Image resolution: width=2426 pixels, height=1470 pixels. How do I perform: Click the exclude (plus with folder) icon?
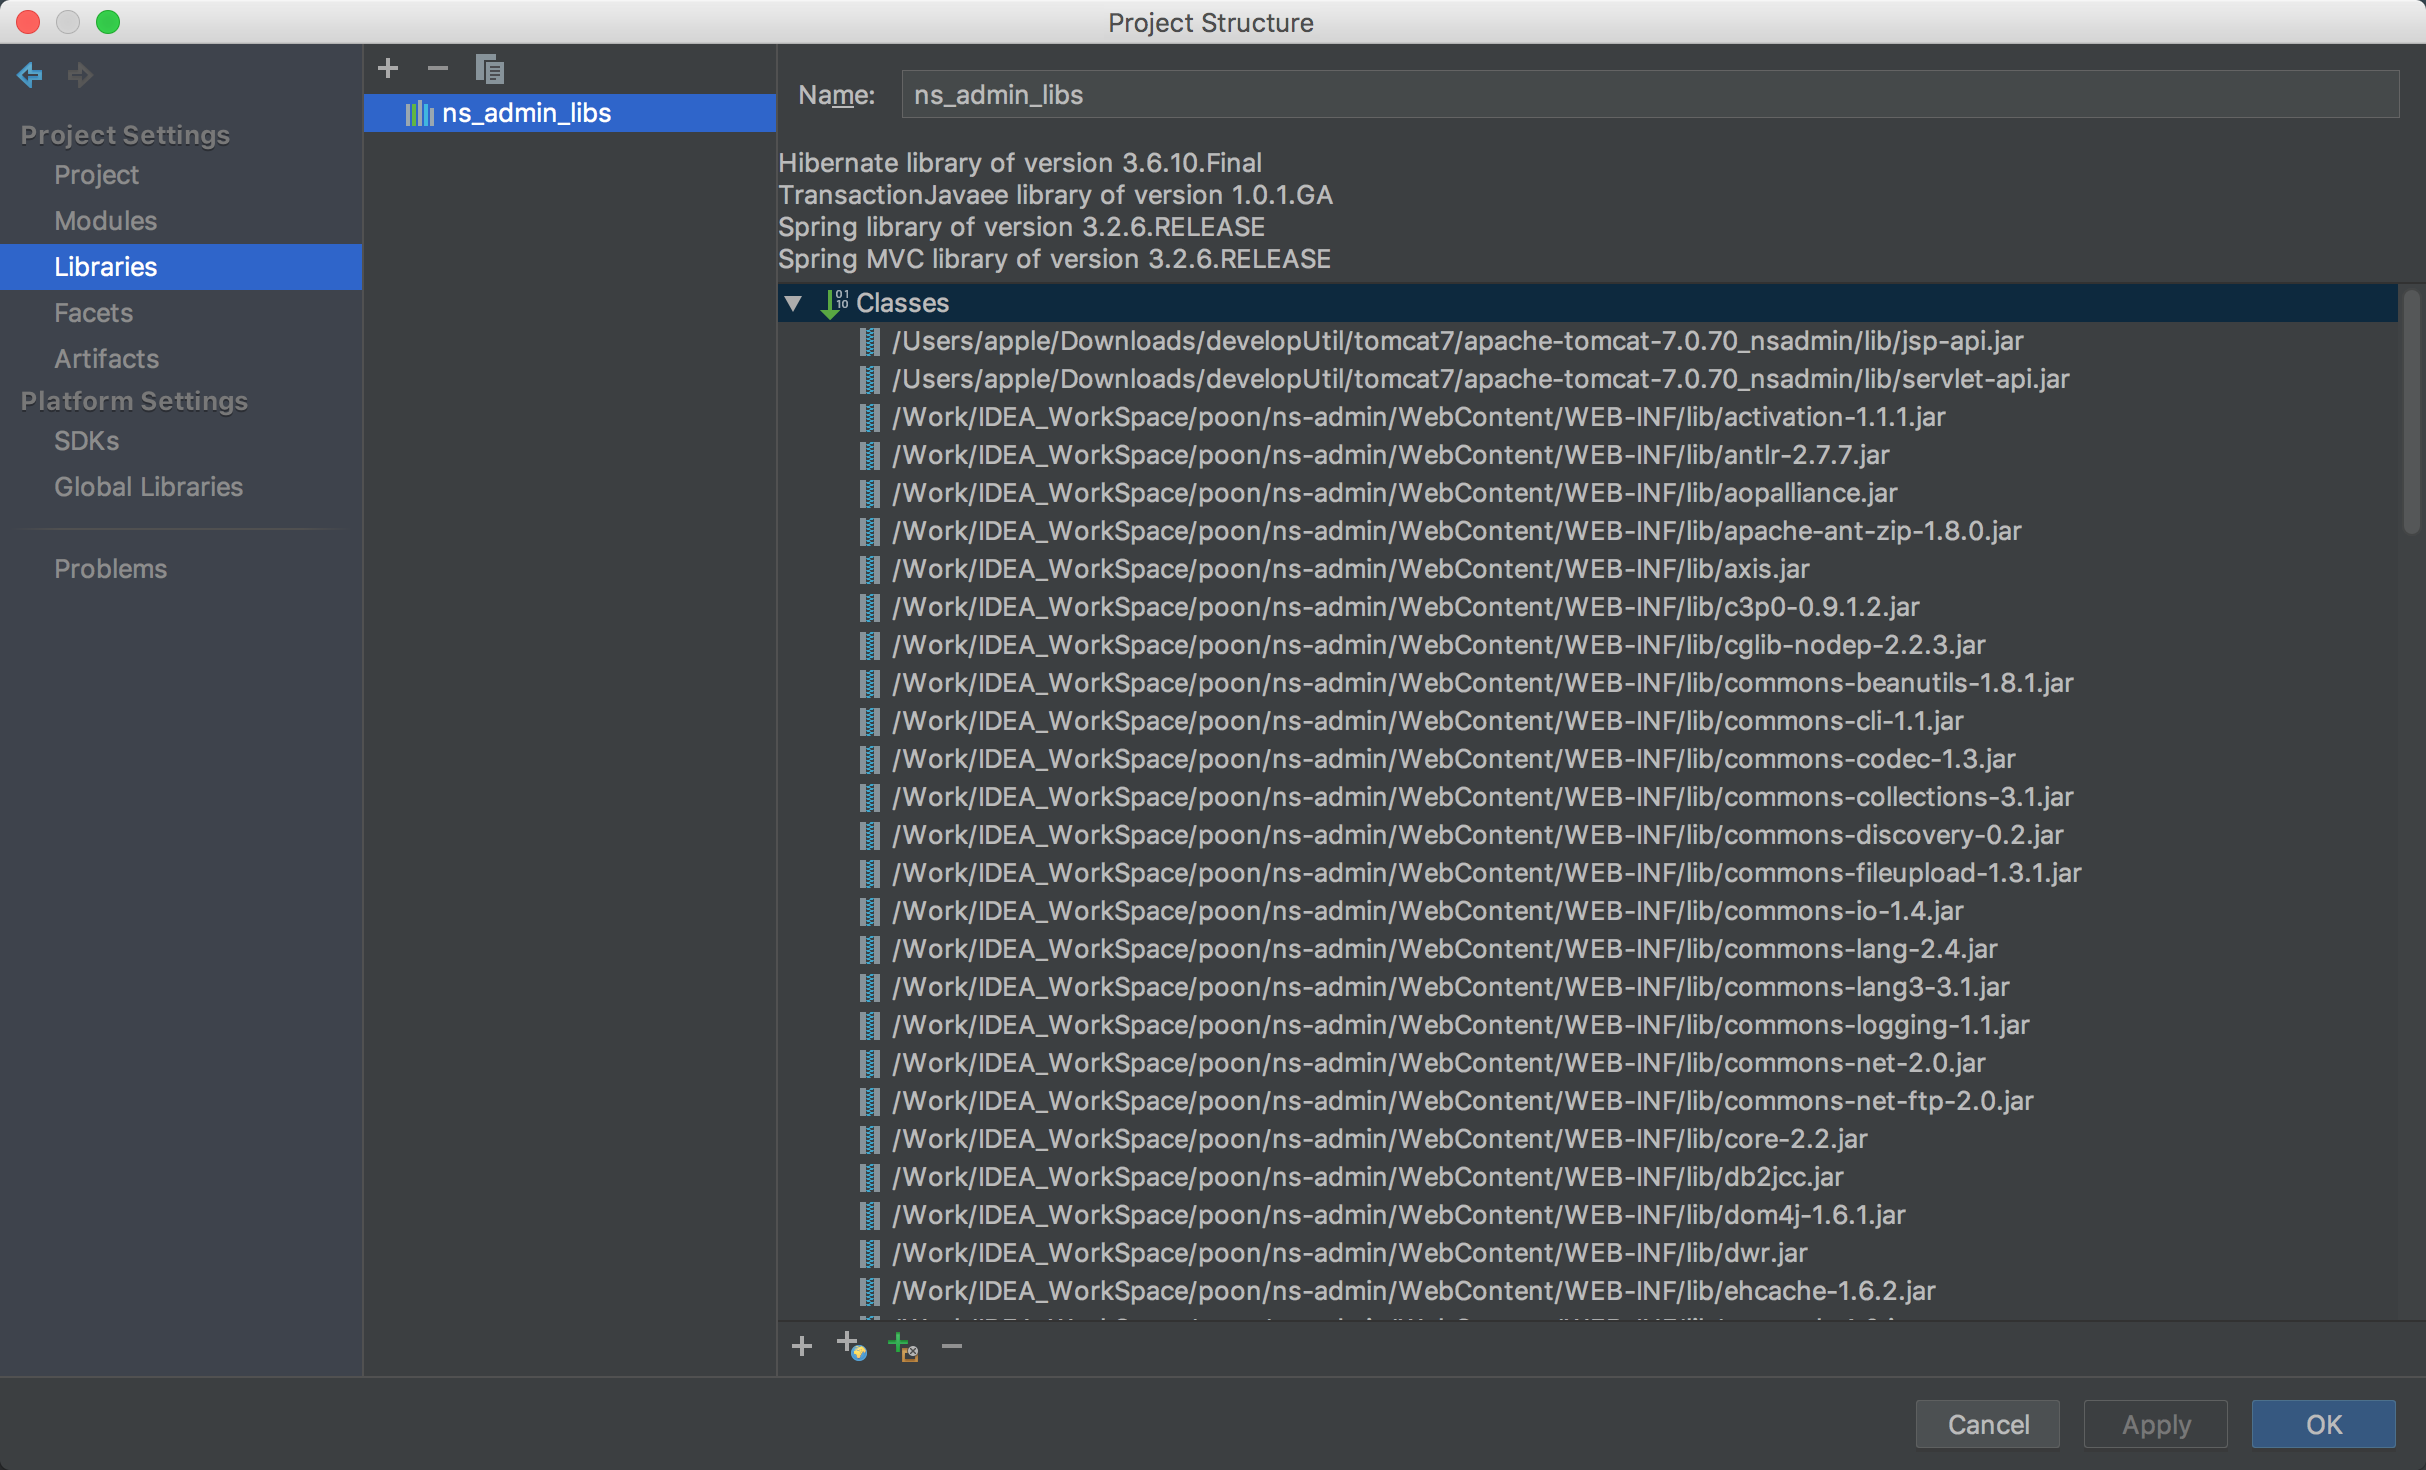pos(902,1346)
